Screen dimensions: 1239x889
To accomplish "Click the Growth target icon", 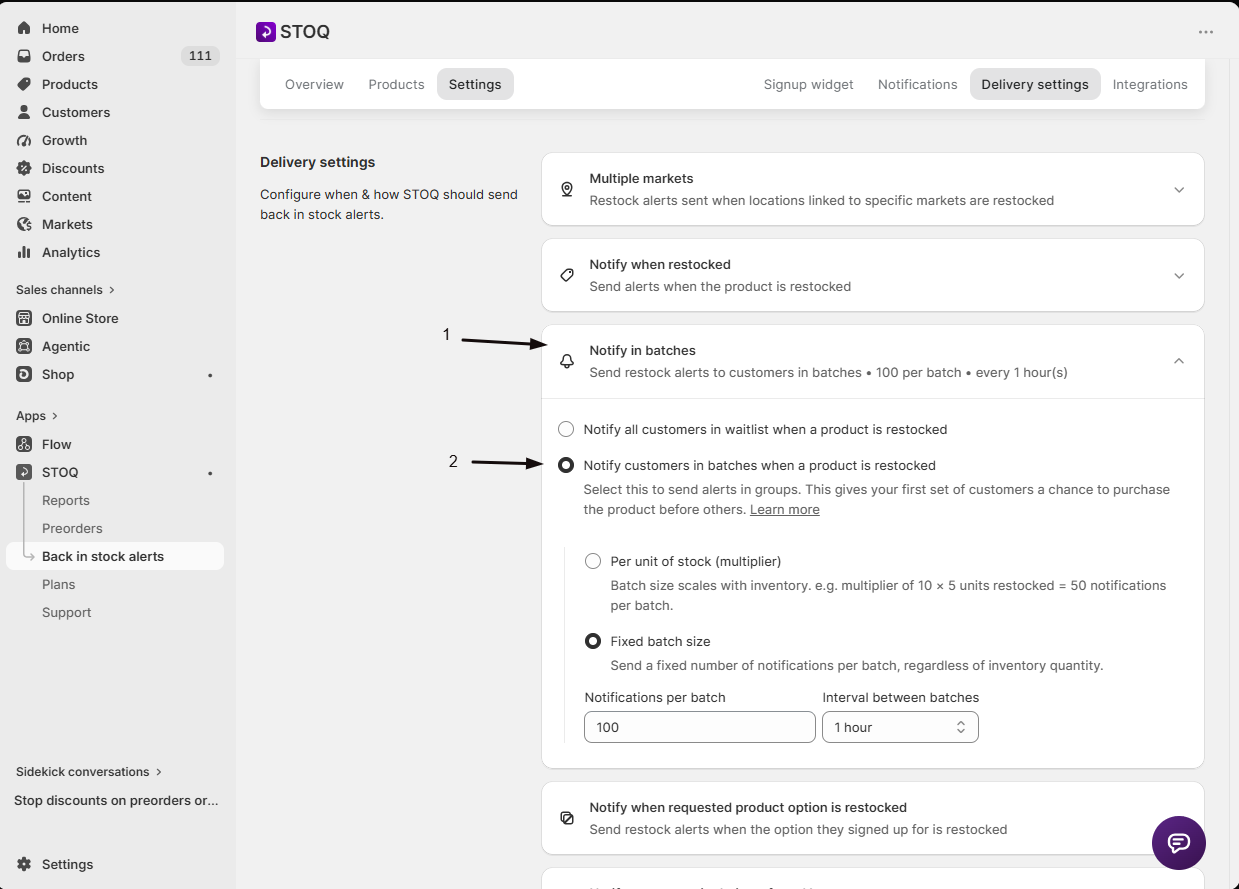I will [24, 140].
